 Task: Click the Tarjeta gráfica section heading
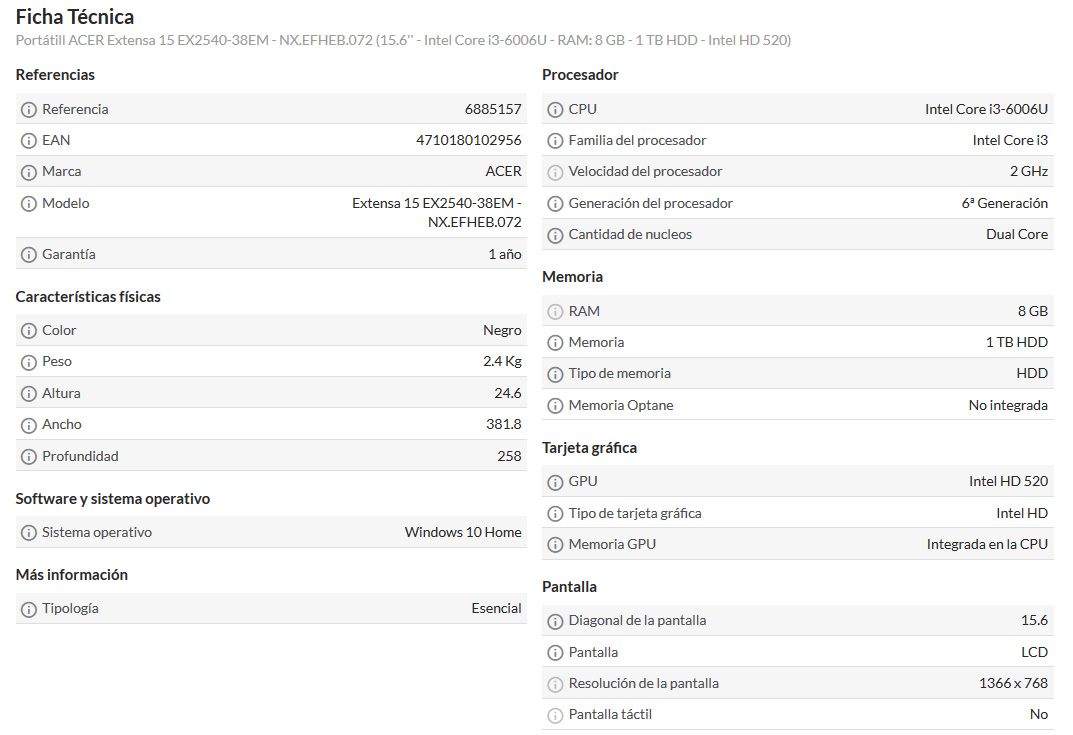click(x=590, y=448)
